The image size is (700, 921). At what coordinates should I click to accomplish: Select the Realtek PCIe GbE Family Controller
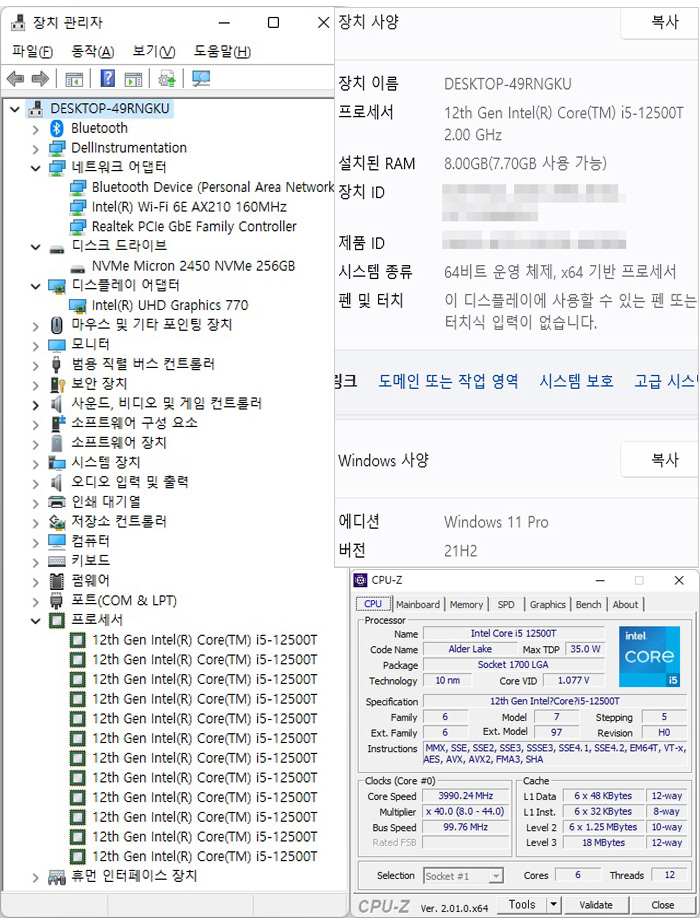click(194, 227)
